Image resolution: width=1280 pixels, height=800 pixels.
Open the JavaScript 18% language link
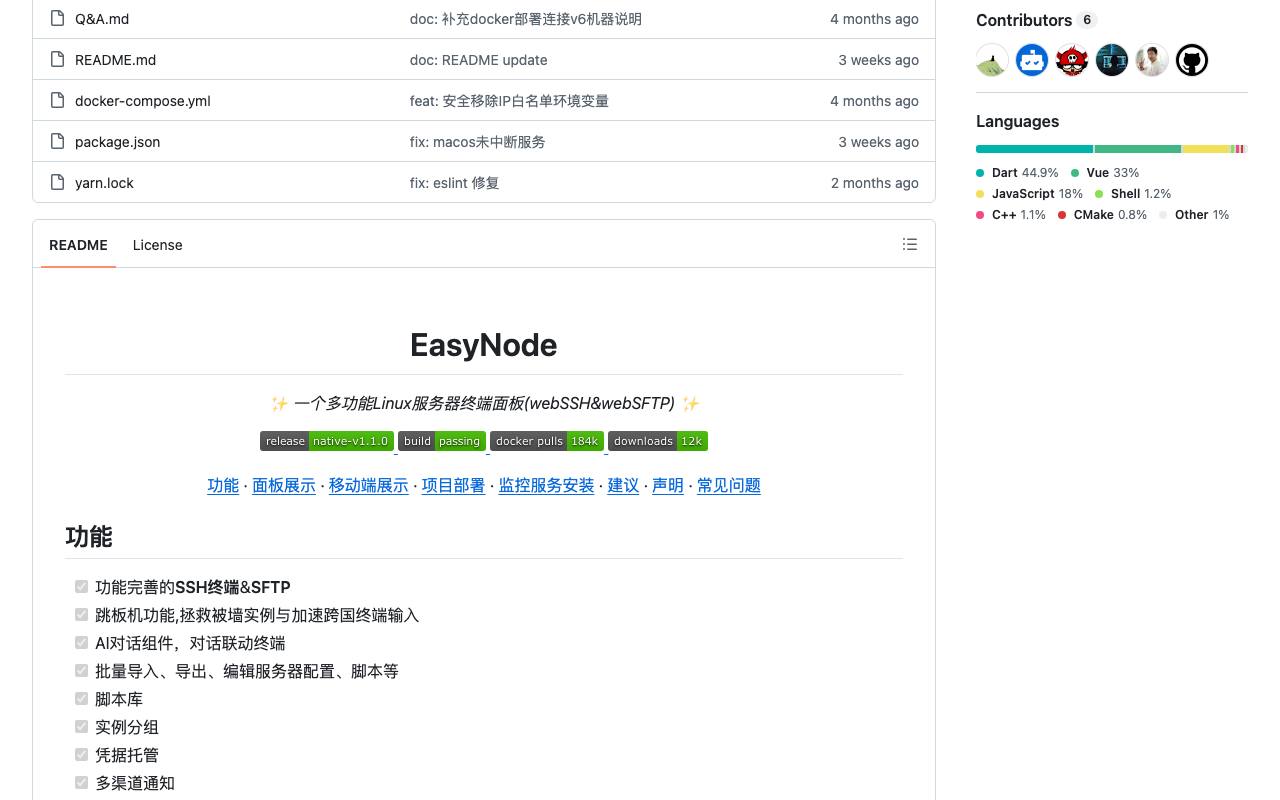1029,194
